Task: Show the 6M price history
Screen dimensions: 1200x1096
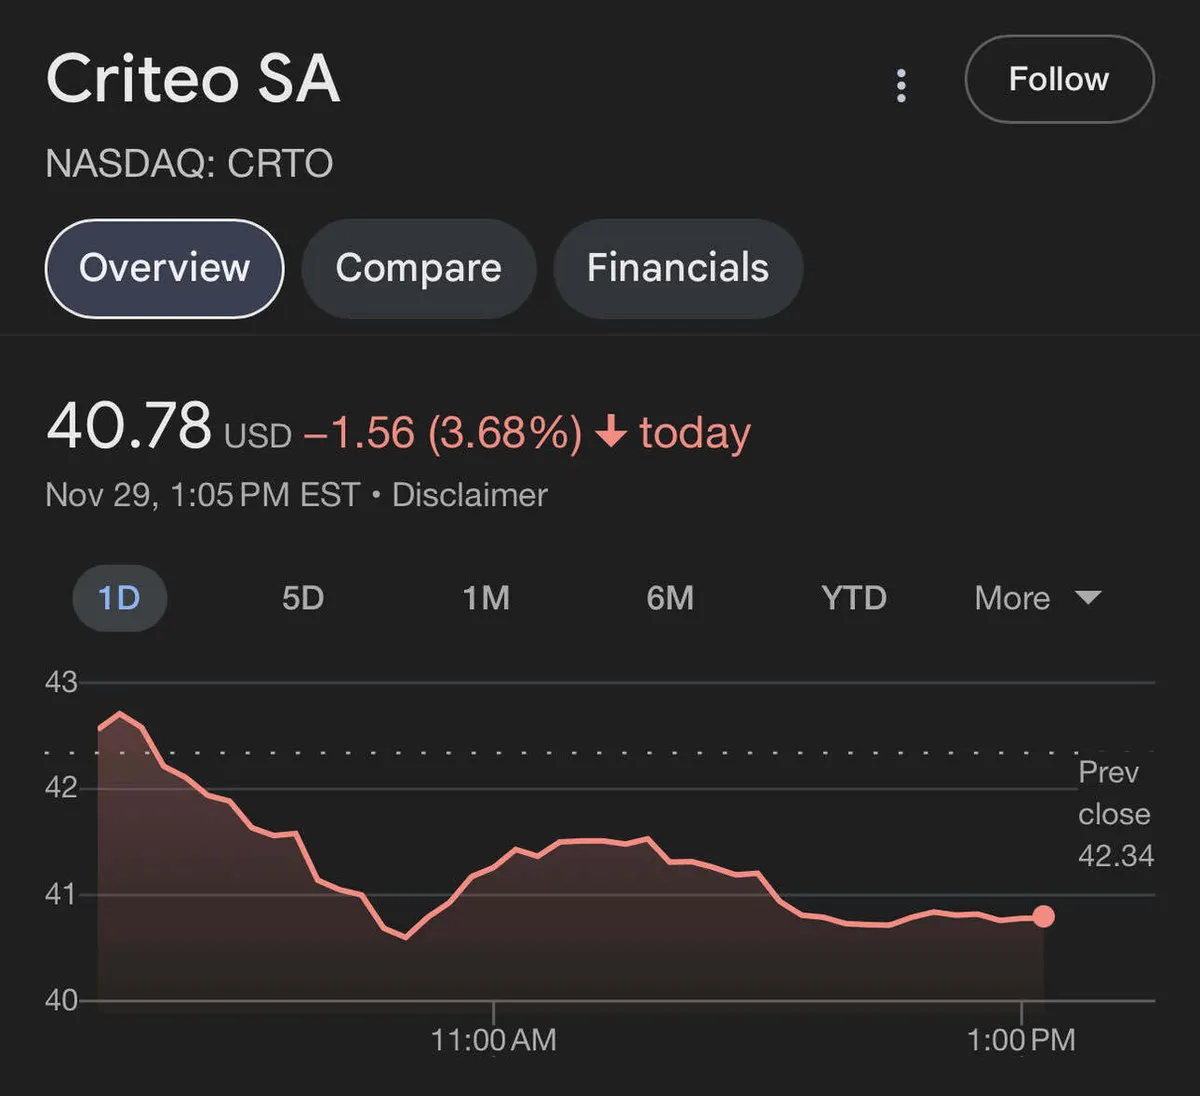Action: [x=670, y=598]
